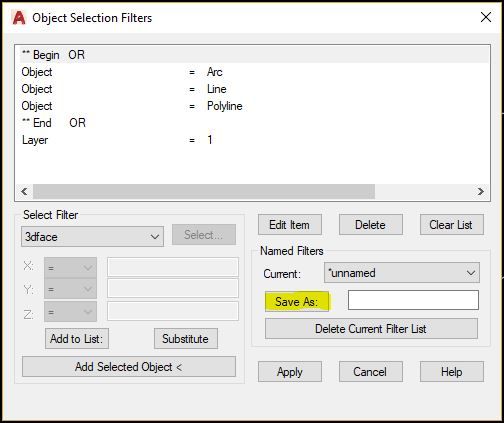Click Add to List button
Screen dimensions: 504x423
(77, 339)
